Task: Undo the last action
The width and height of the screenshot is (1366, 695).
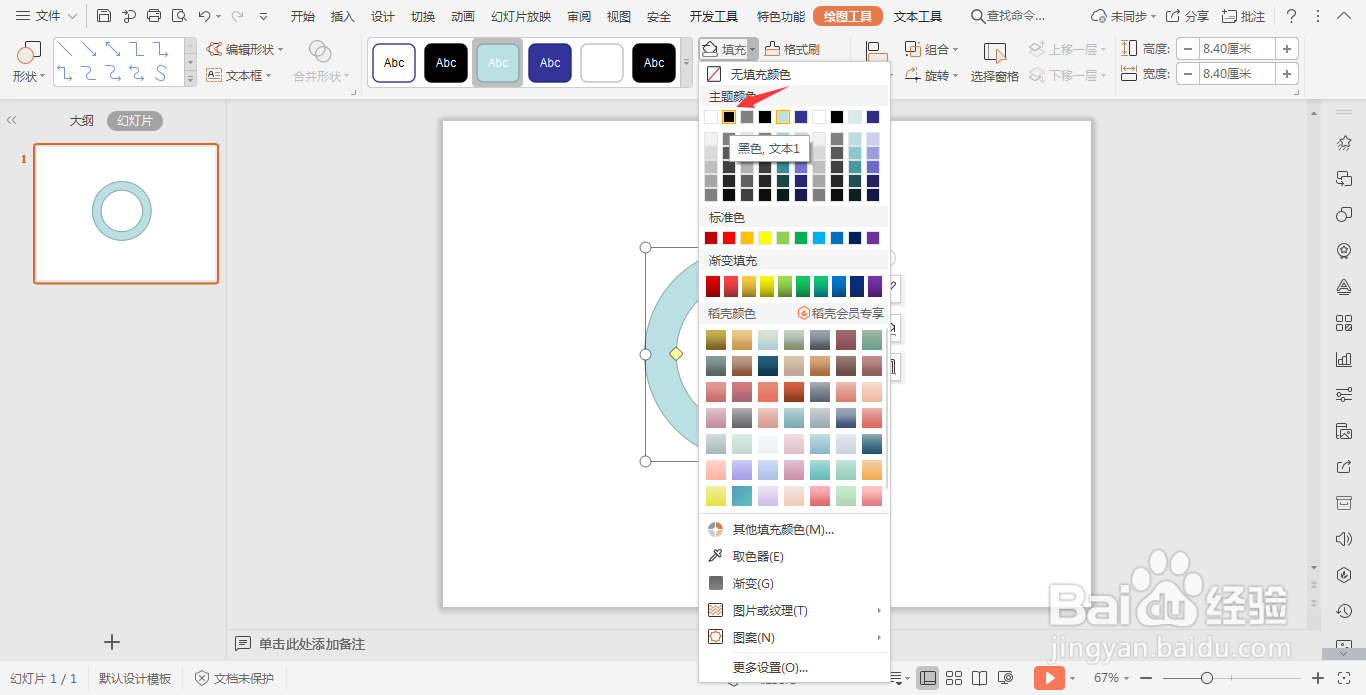Action: 204,16
